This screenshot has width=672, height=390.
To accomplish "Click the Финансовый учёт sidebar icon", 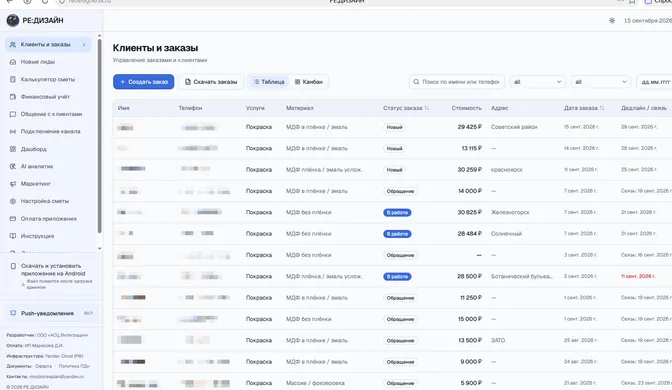I will tap(13, 96).
